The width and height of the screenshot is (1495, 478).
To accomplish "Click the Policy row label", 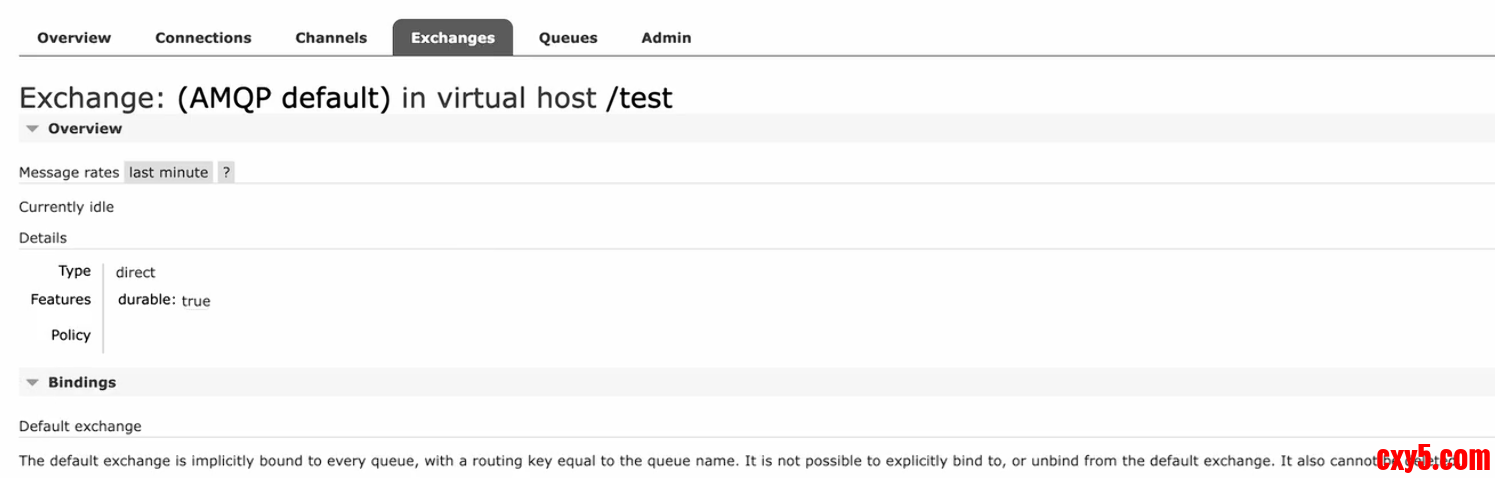I will coord(71,335).
